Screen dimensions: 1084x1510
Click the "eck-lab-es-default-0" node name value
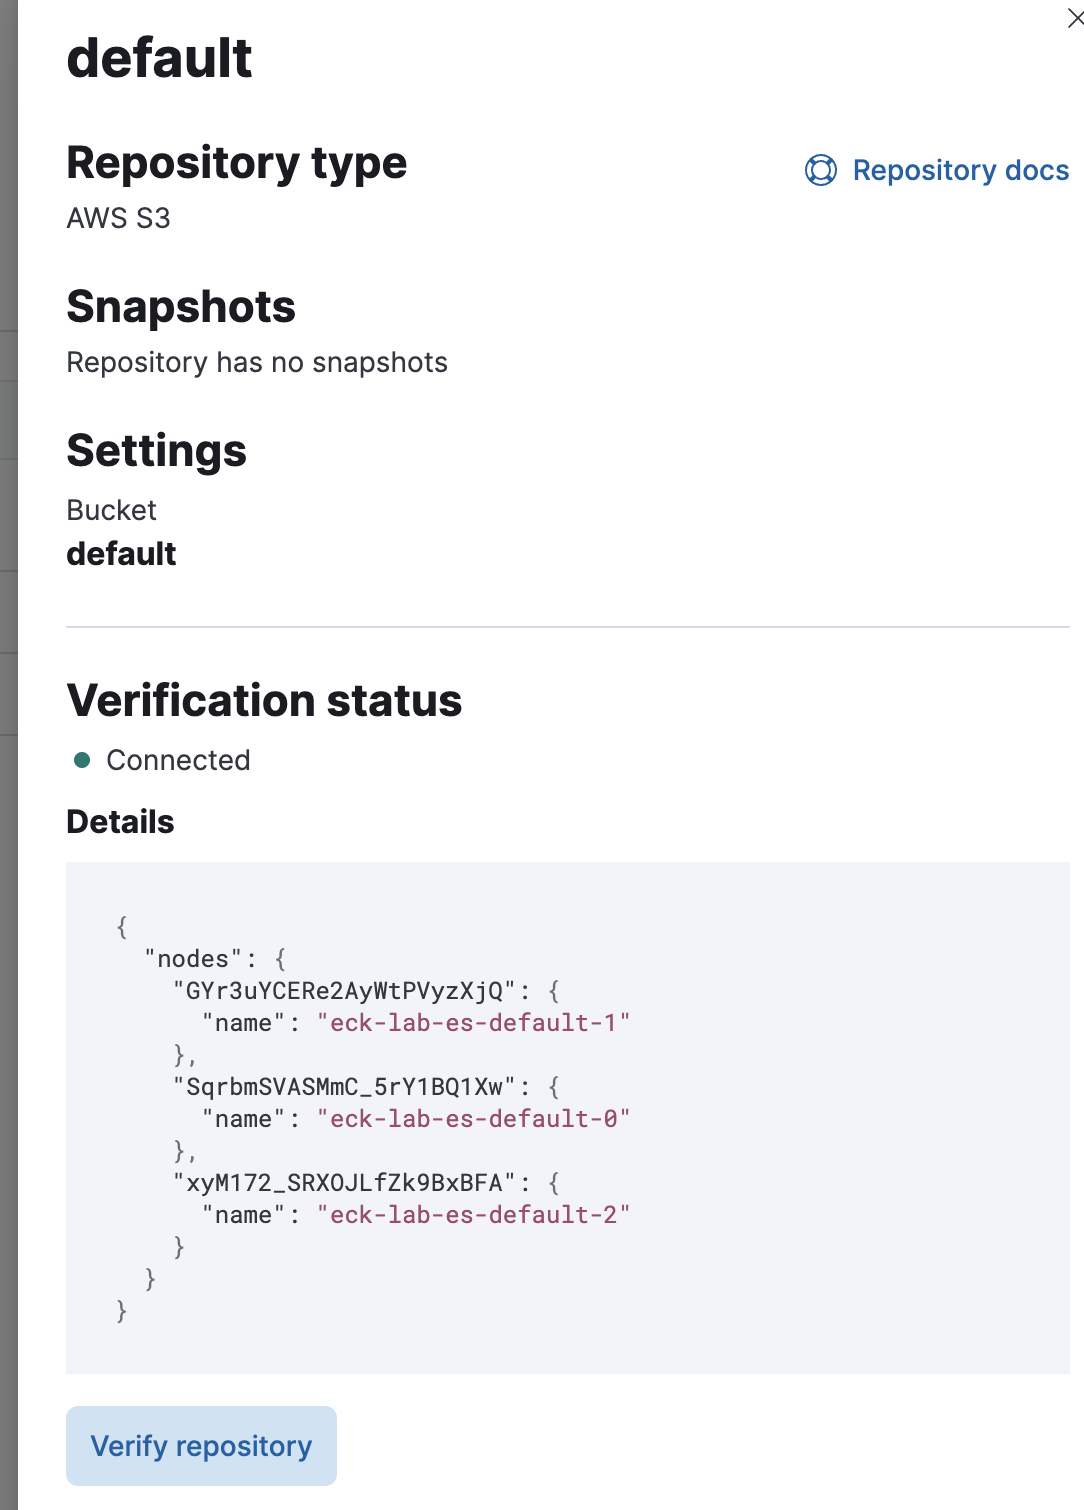(x=473, y=1119)
